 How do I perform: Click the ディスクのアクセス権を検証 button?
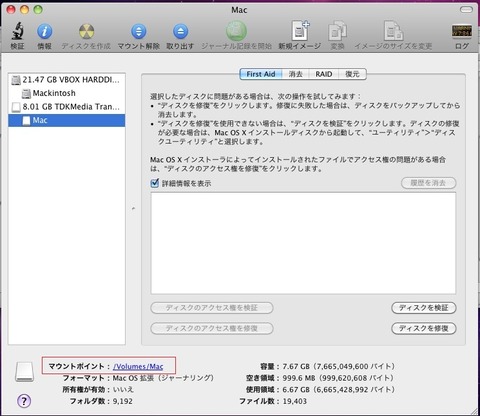212,308
